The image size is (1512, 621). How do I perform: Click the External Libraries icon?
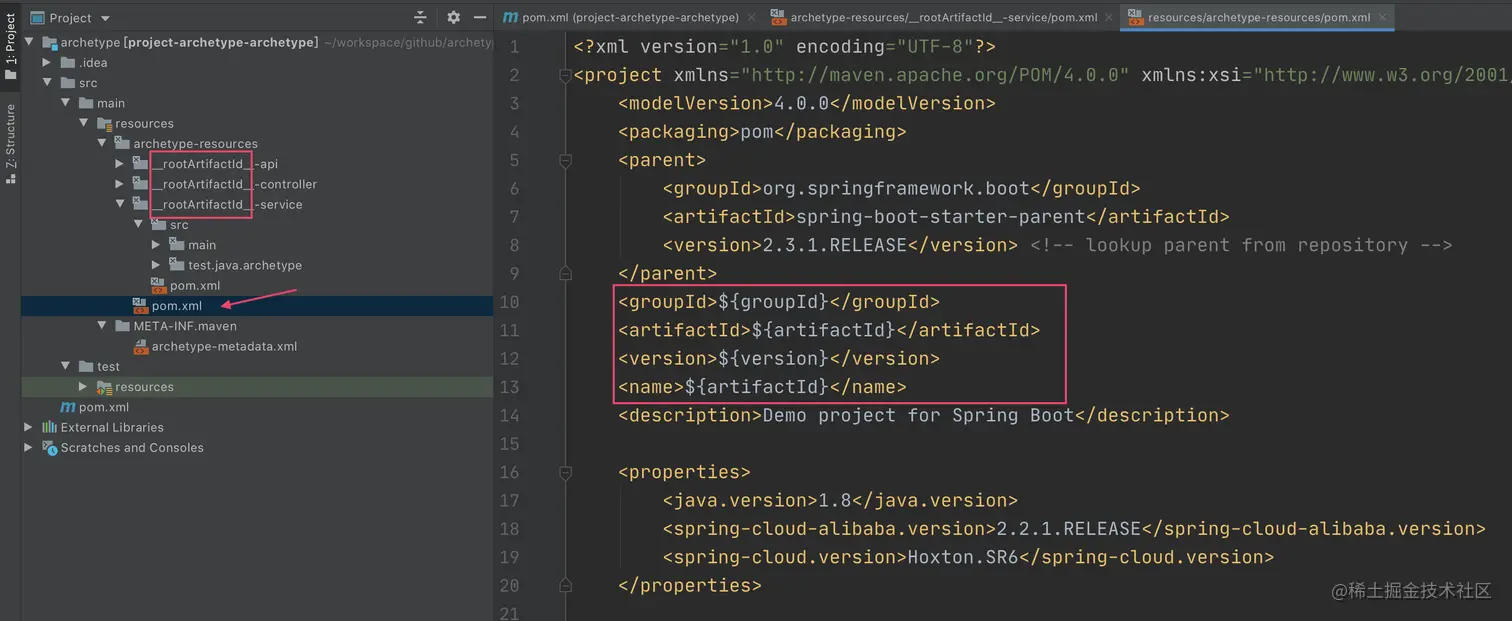click(49, 427)
